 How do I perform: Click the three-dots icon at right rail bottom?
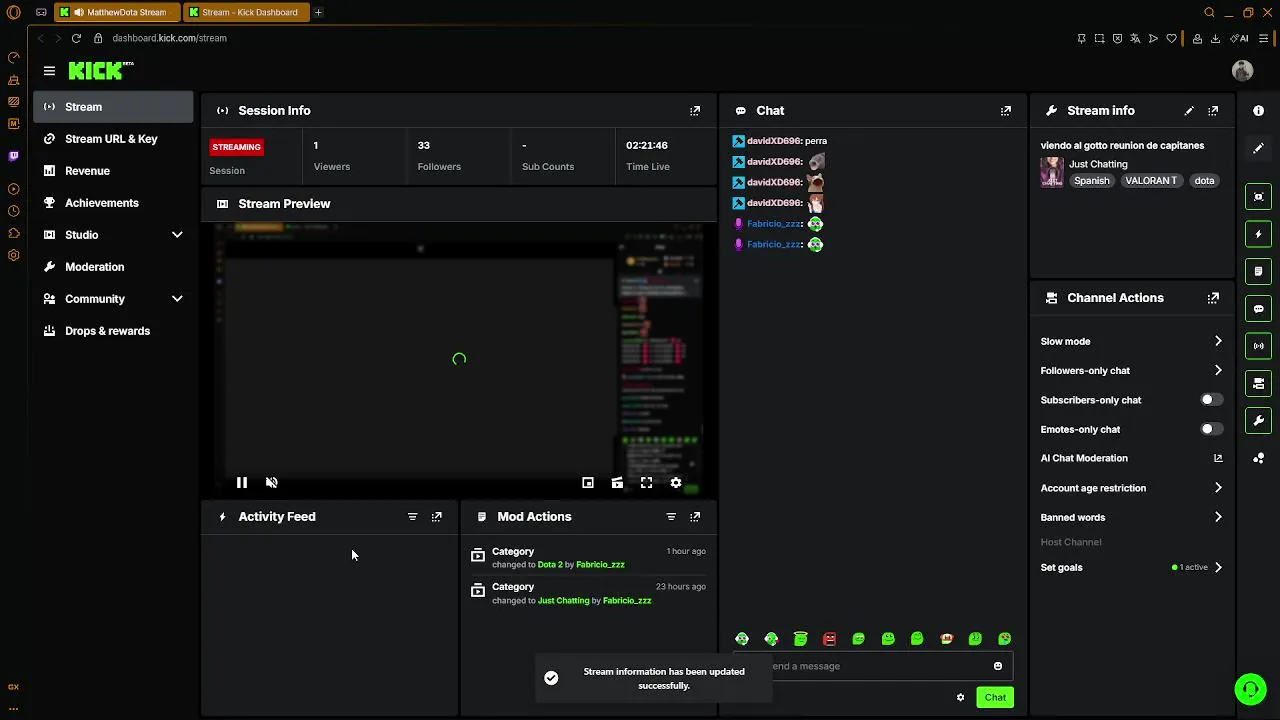1259,458
